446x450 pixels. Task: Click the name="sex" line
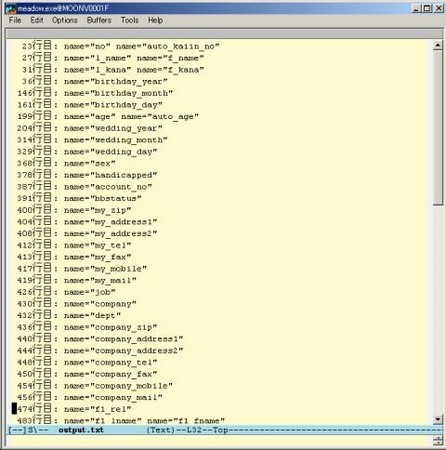(66, 163)
